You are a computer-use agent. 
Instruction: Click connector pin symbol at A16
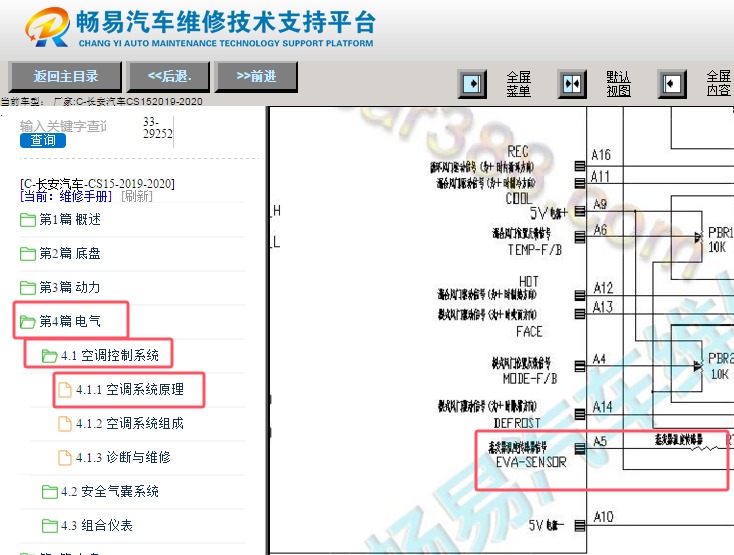coord(580,166)
